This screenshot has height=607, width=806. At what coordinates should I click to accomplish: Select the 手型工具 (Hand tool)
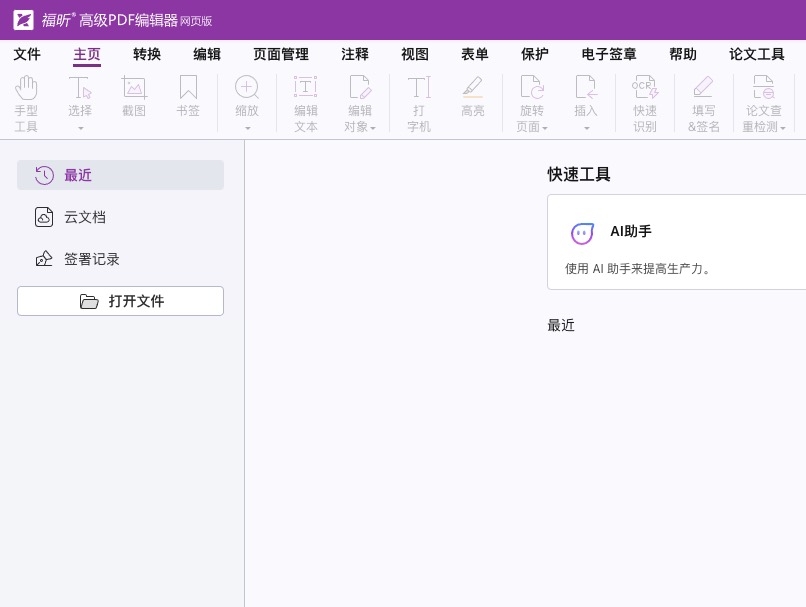pos(27,100)
